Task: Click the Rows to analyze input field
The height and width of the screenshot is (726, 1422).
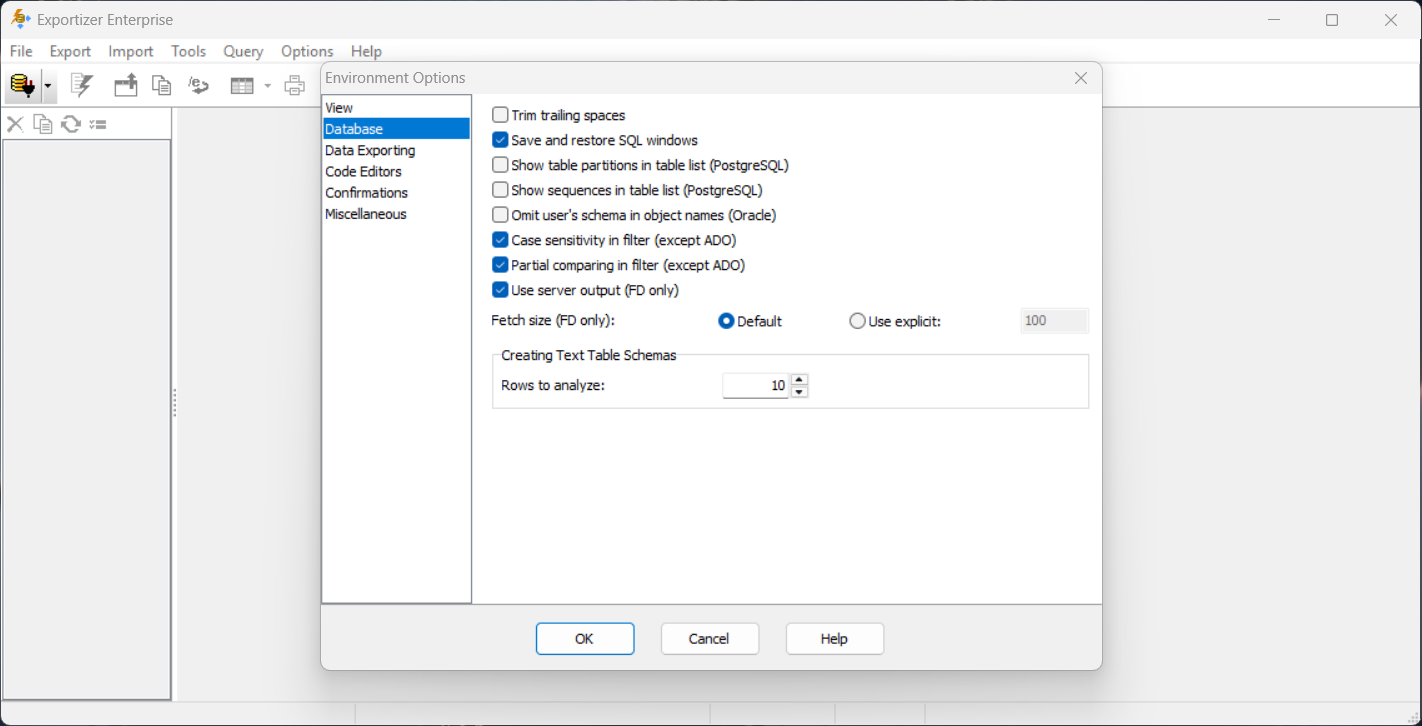Action: tap(756, 386)
